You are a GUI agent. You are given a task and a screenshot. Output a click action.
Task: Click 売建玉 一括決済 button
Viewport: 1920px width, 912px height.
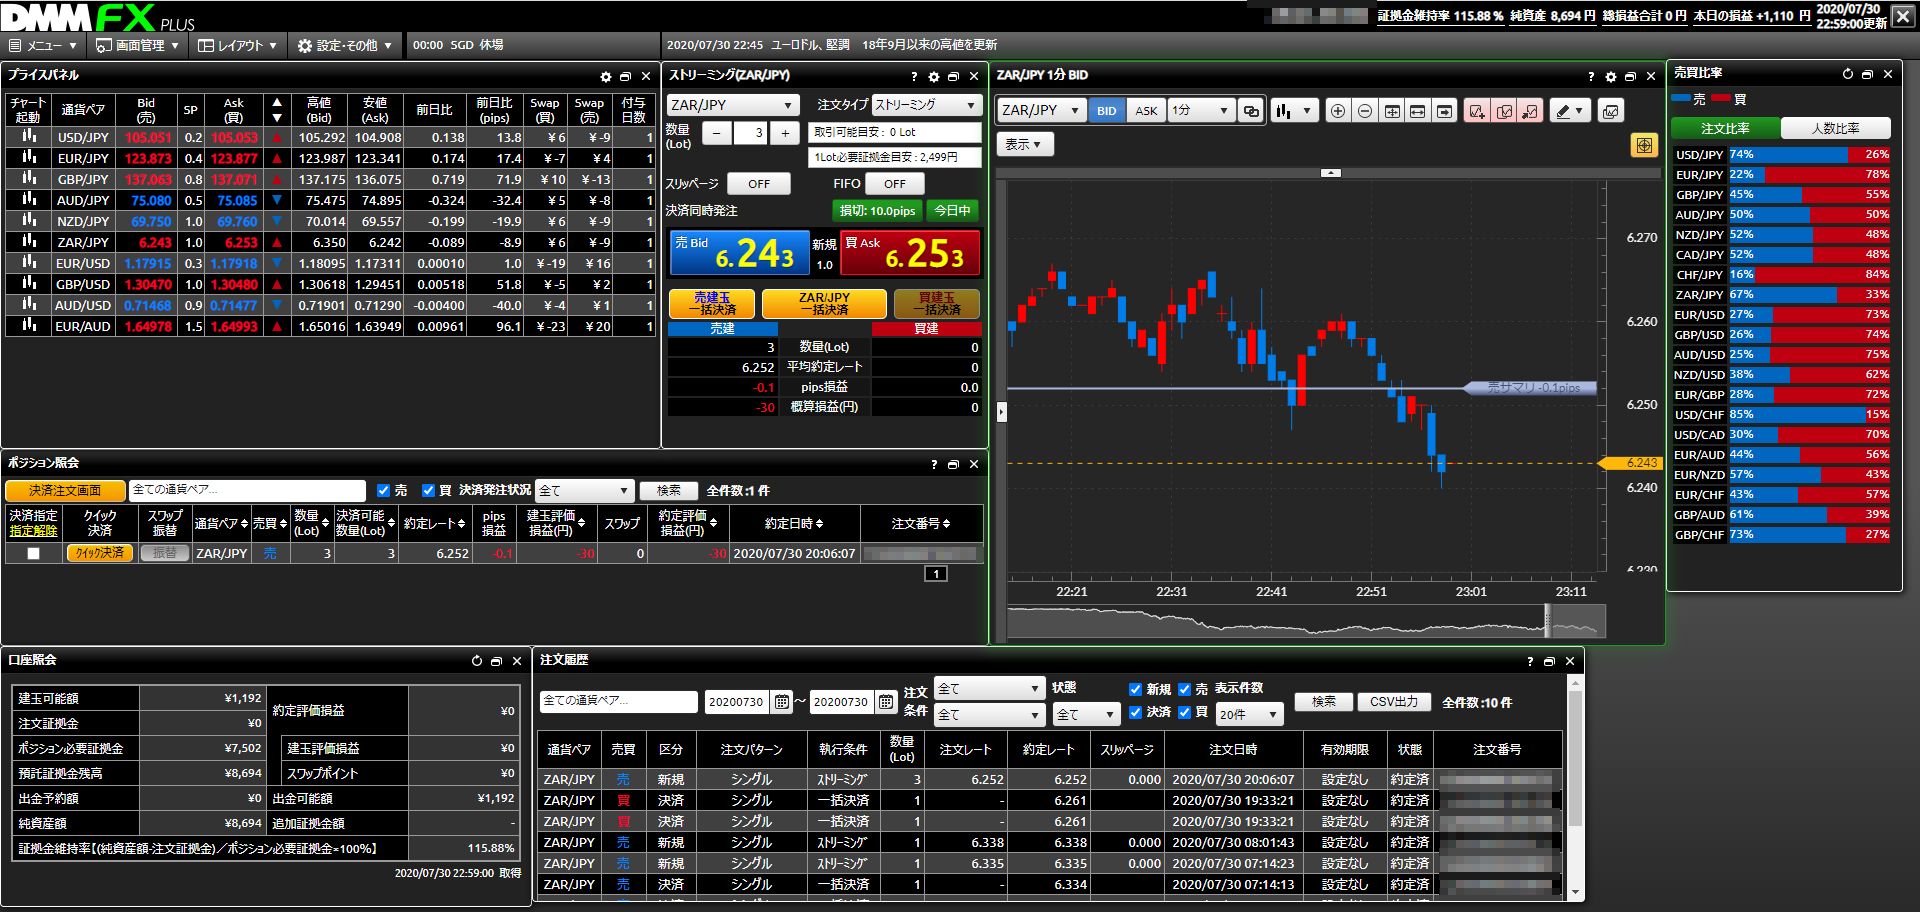tap(714, 304)
